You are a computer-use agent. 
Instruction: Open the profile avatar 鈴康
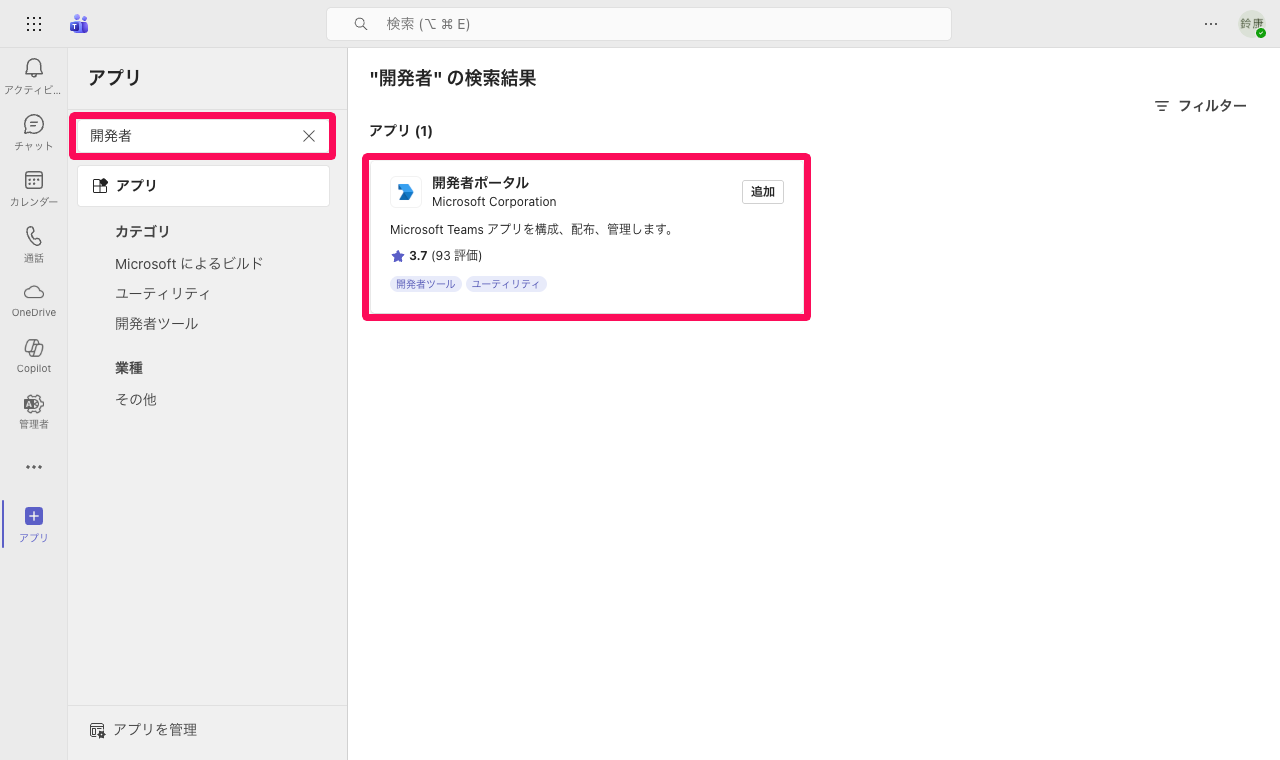pyautogui.click(x=1252, y=24)
